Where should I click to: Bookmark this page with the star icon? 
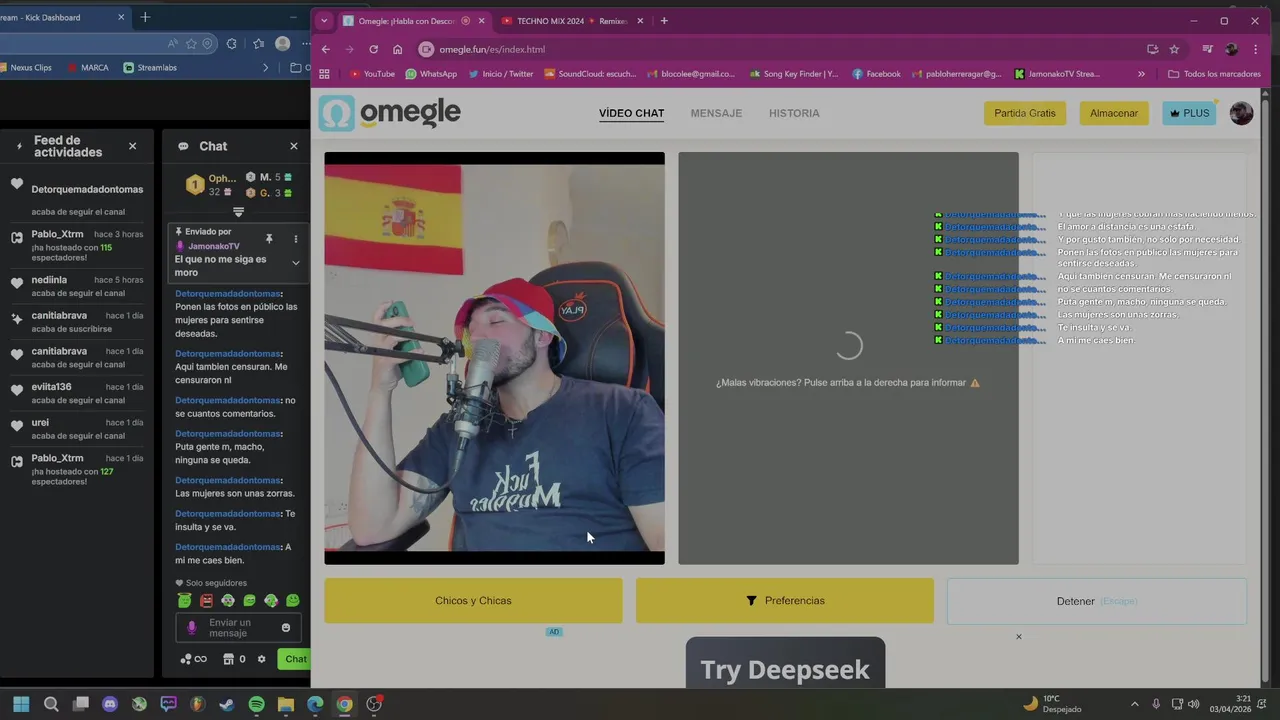point(1174,49)
